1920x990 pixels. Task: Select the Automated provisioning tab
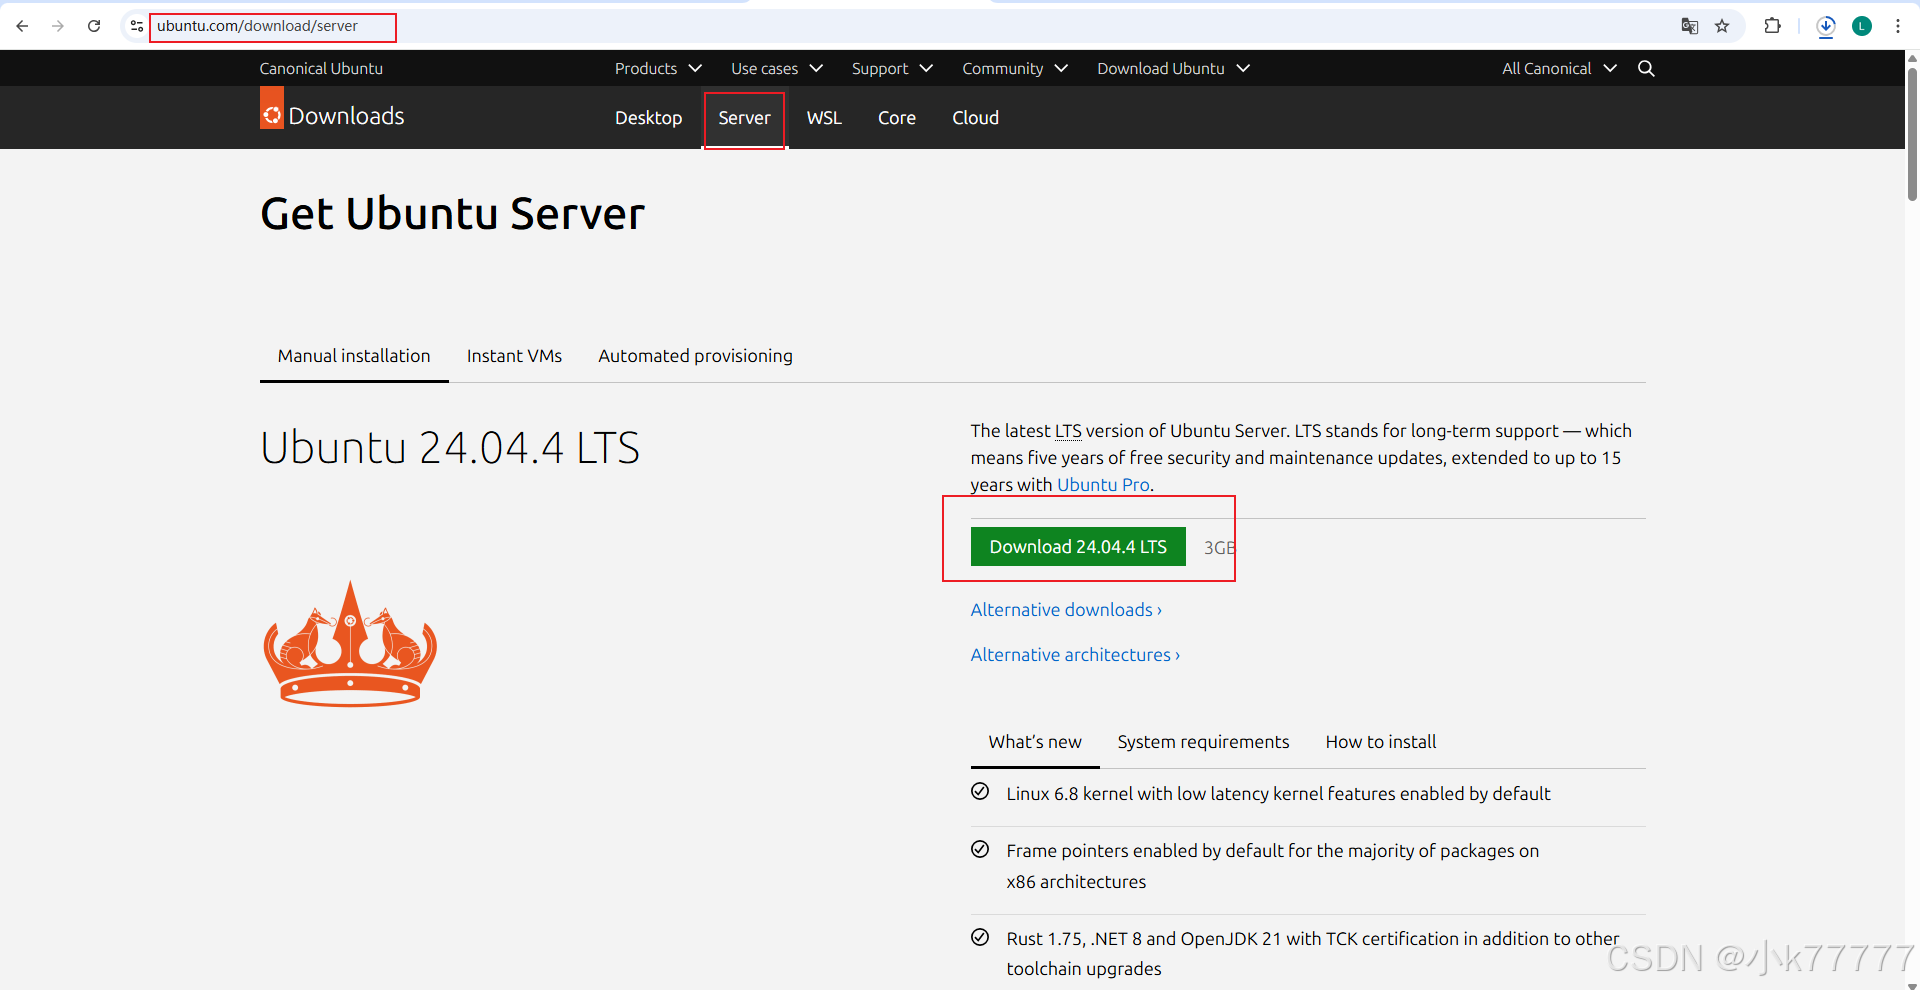point(695,356)
